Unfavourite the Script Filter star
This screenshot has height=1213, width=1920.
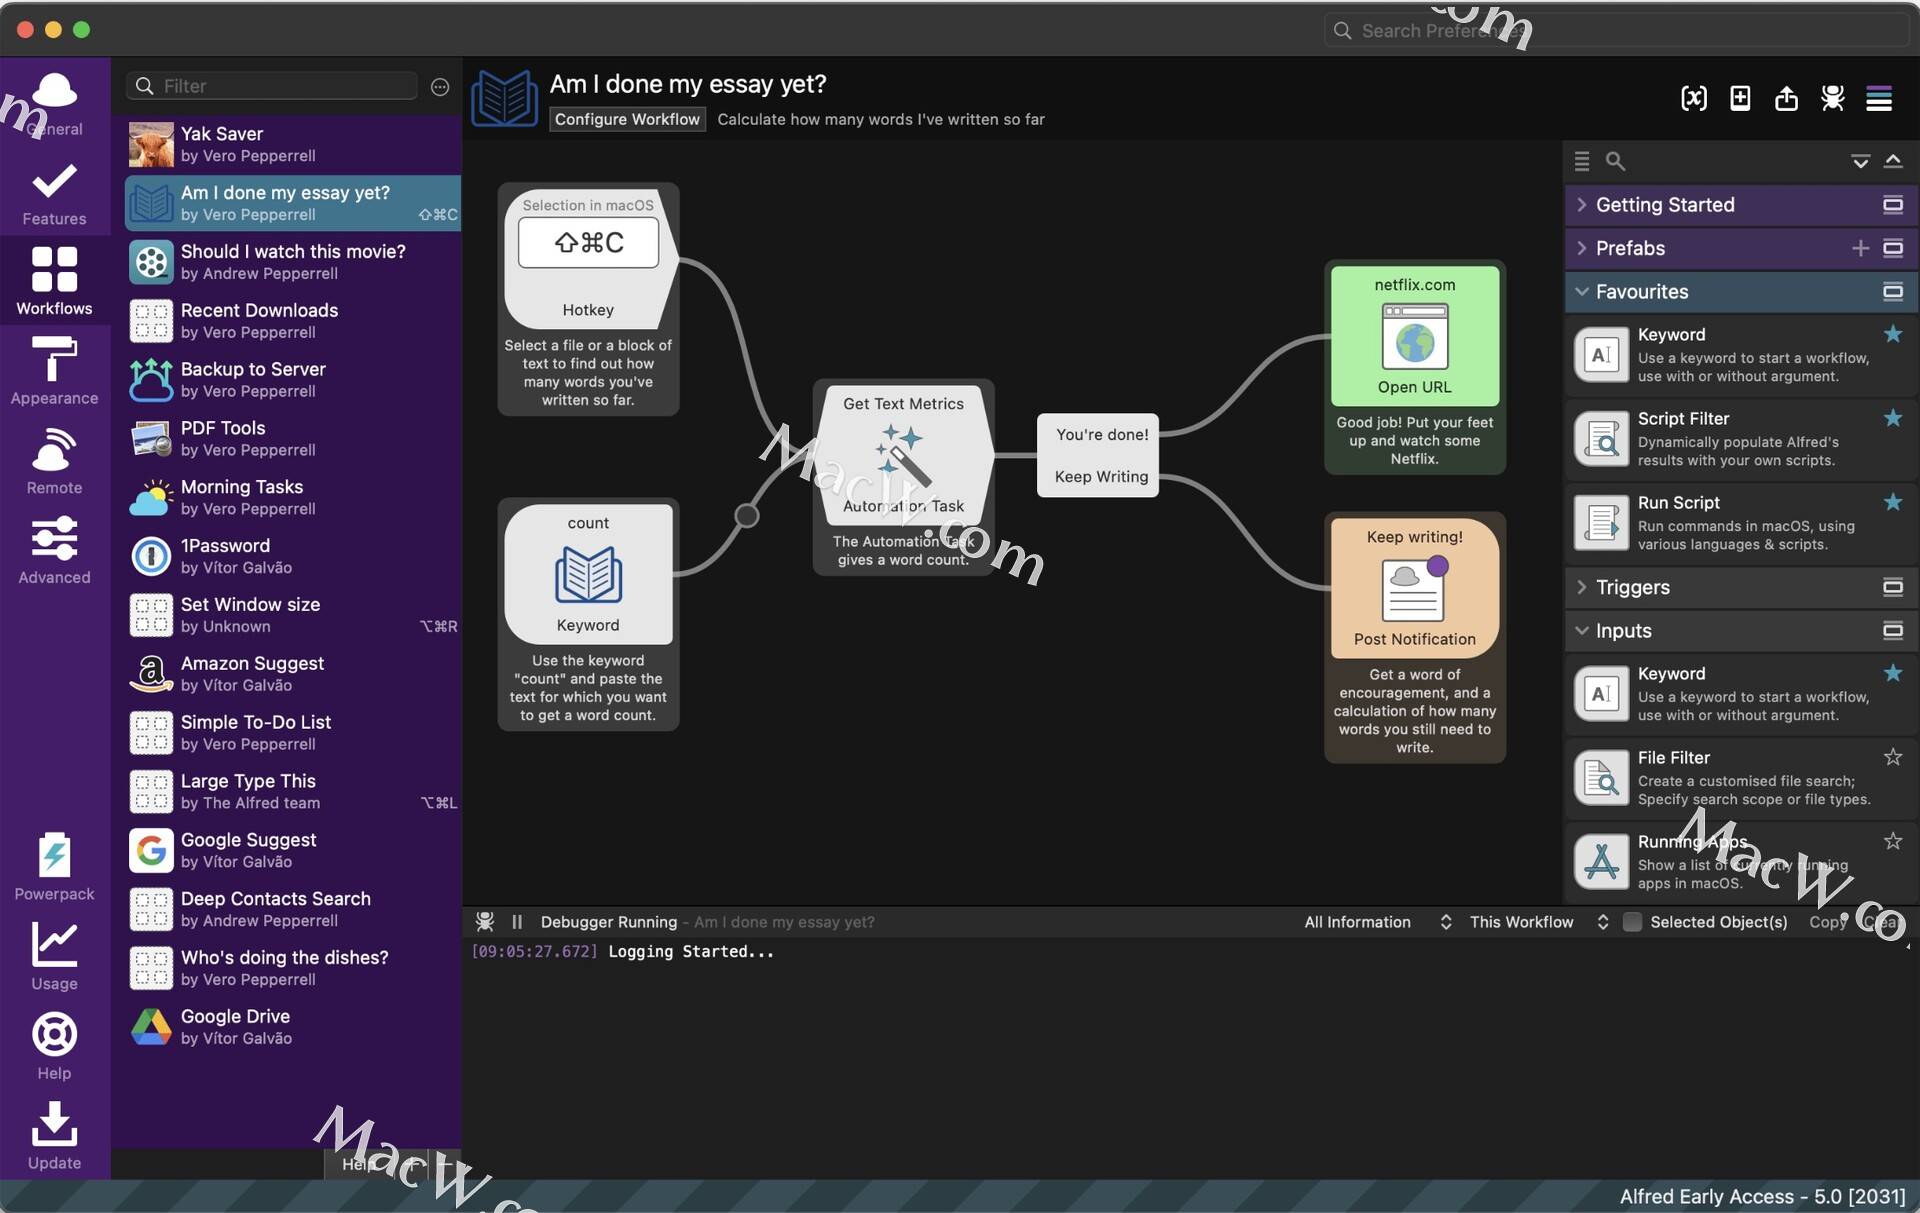[1892, 419]
